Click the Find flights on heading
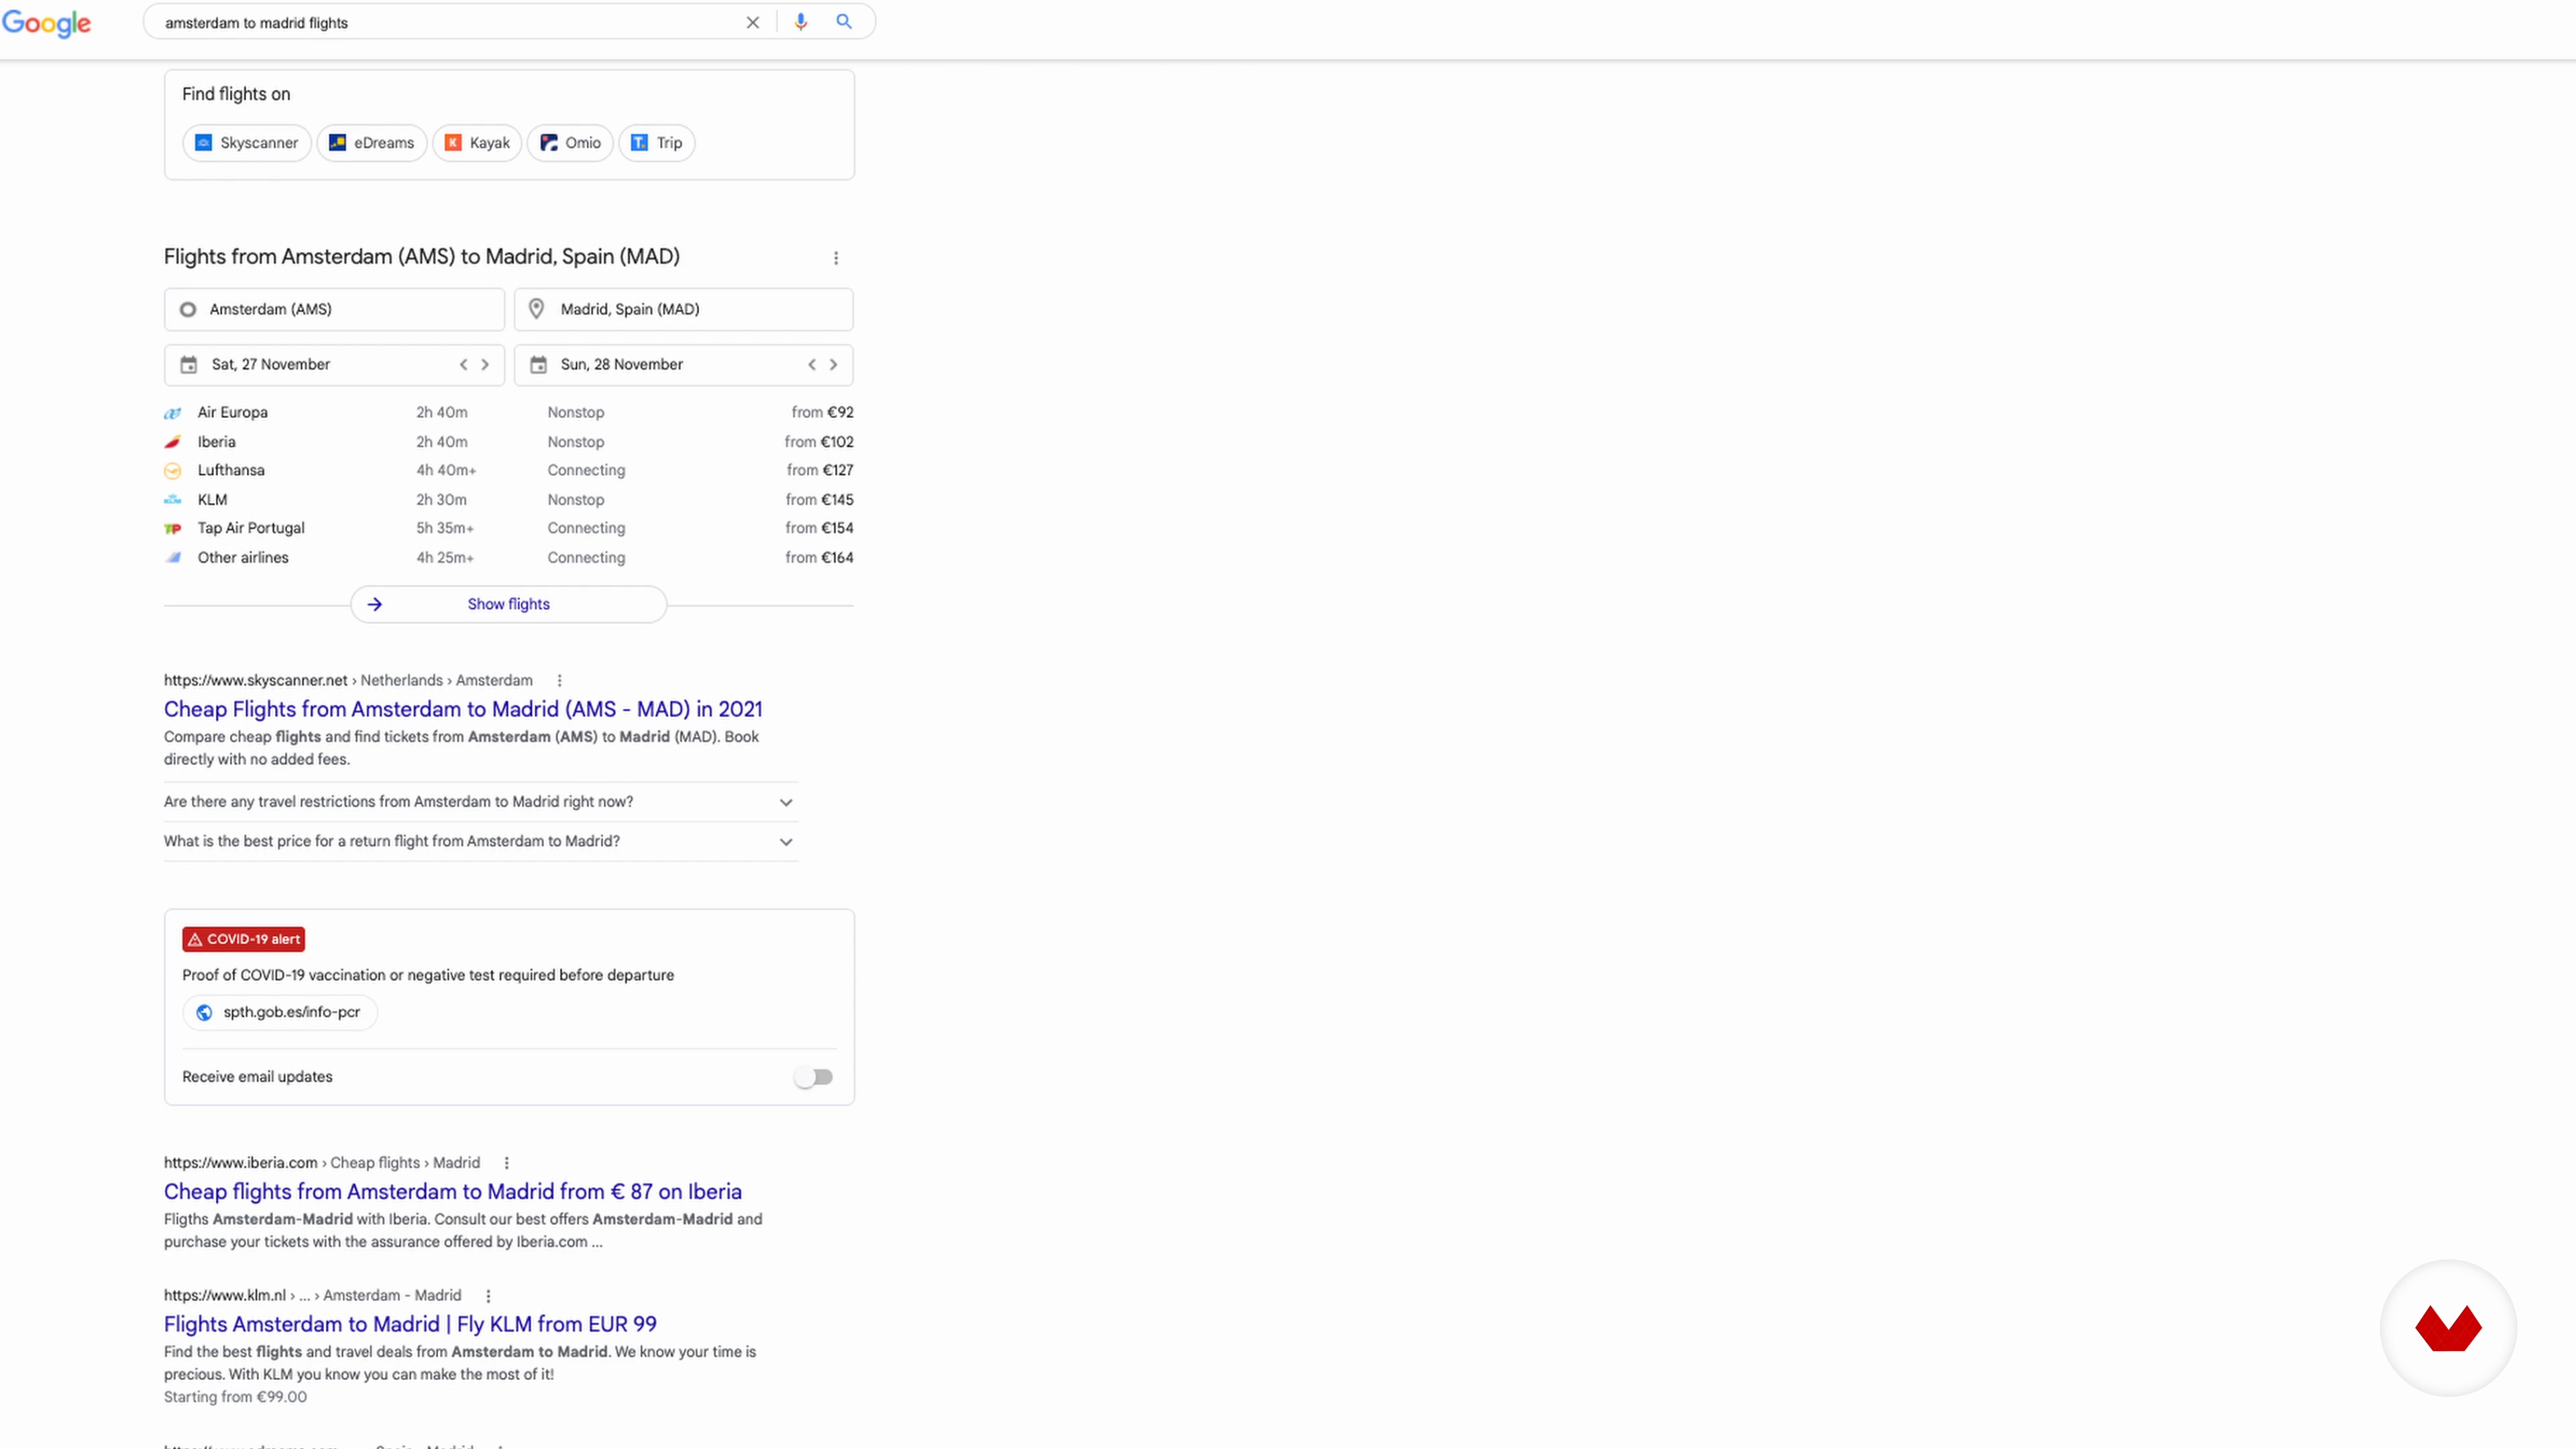 pos(236,94)
